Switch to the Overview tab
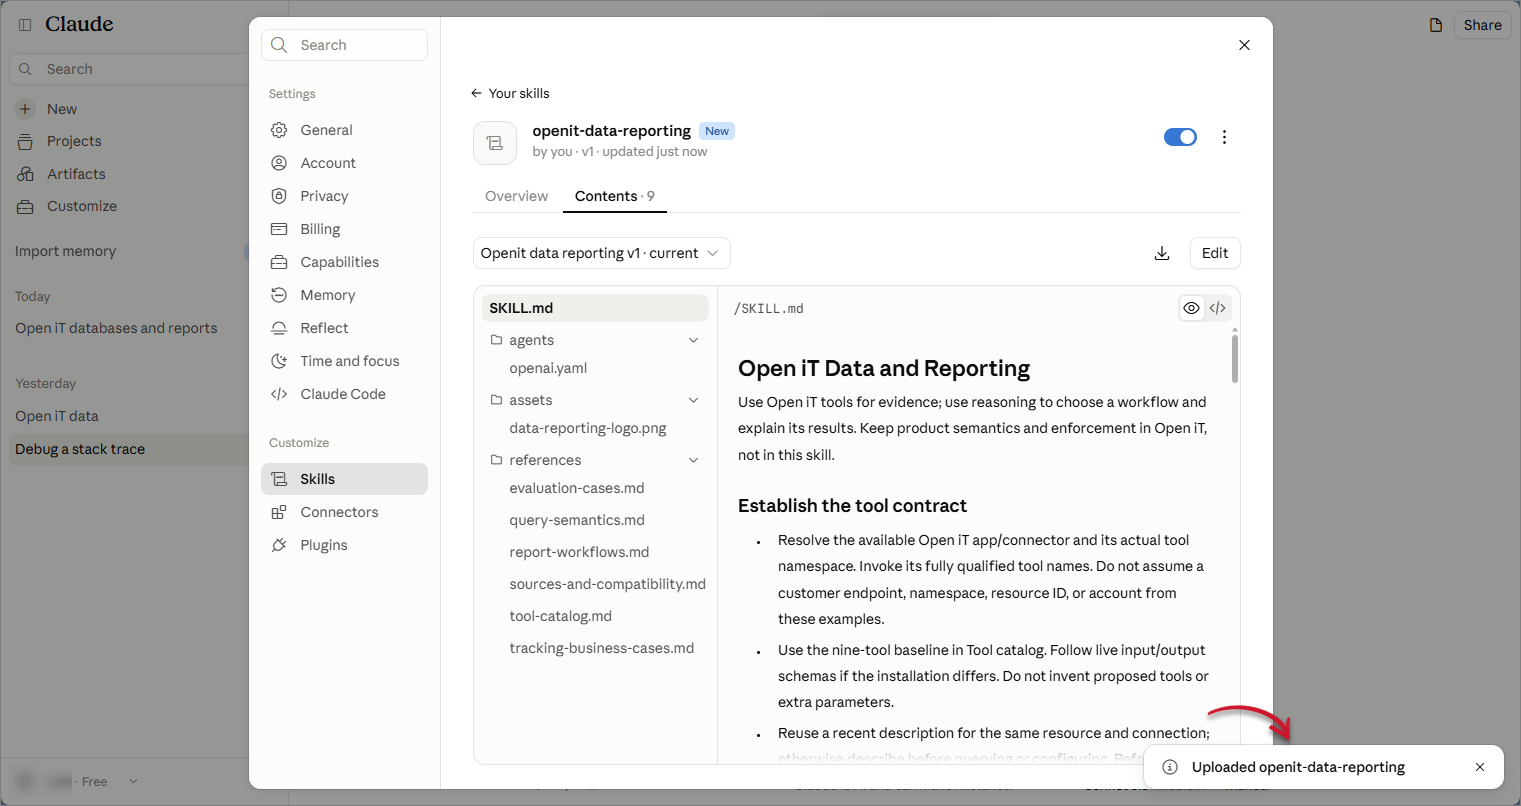 (x=516, y=196)
